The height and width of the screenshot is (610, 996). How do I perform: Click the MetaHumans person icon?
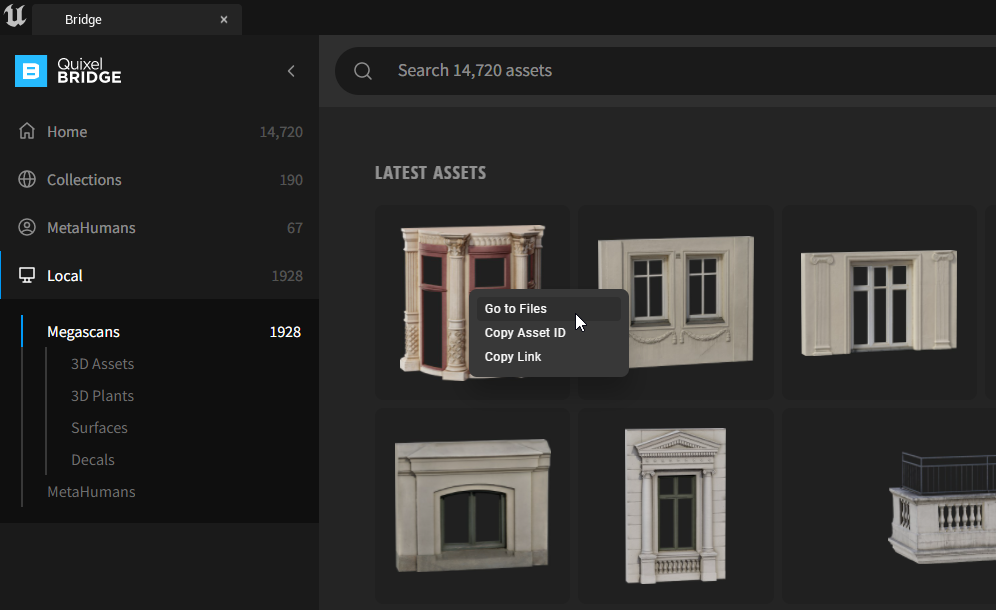(27, 228)
